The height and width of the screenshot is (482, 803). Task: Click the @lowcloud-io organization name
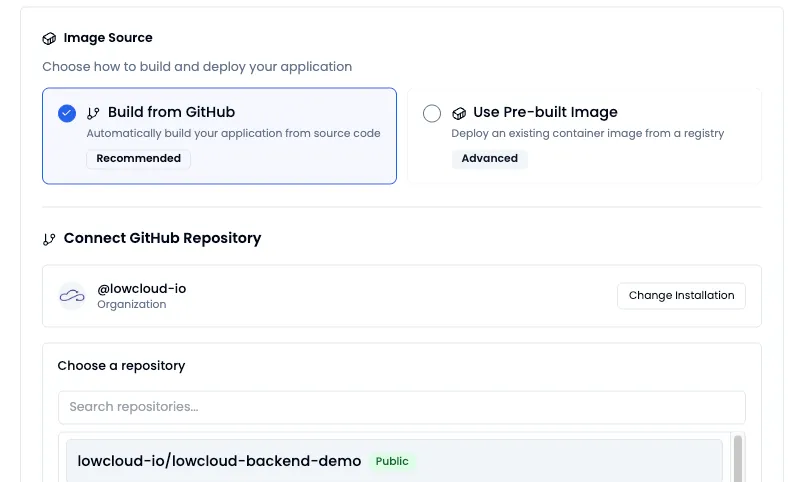click(x=142, y=288)
